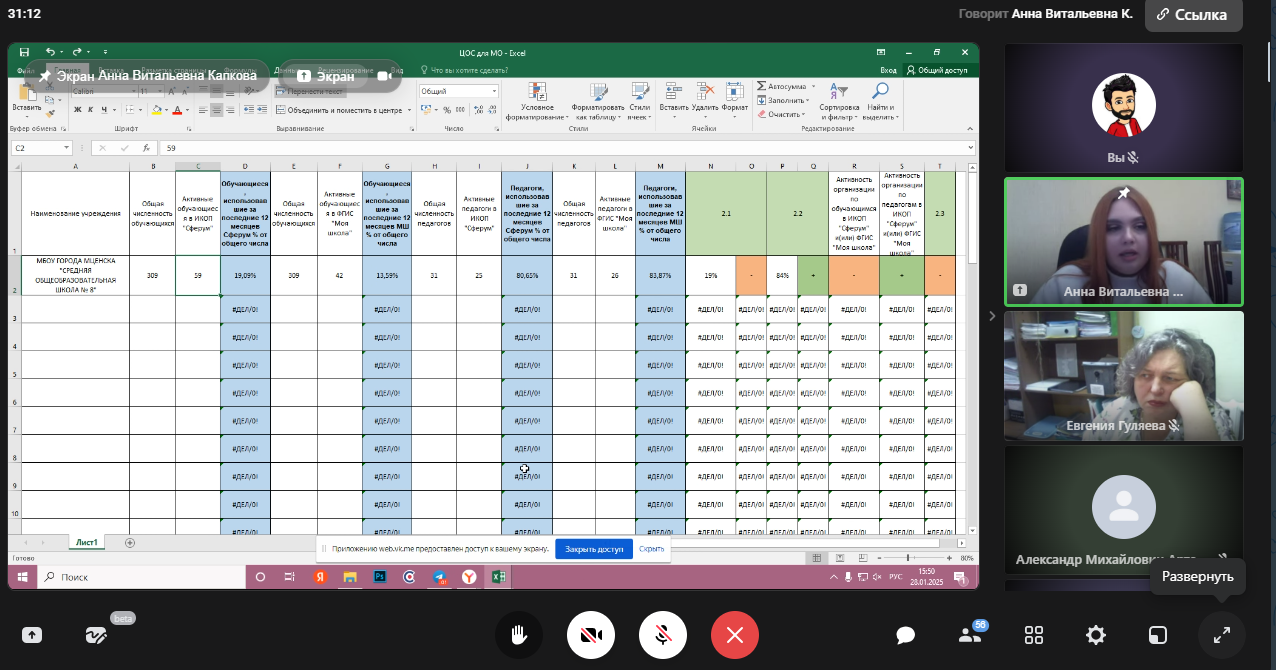Expand the call to full screen
The height and width of the screenshot is (670, 1276).
pos(1221,635)
